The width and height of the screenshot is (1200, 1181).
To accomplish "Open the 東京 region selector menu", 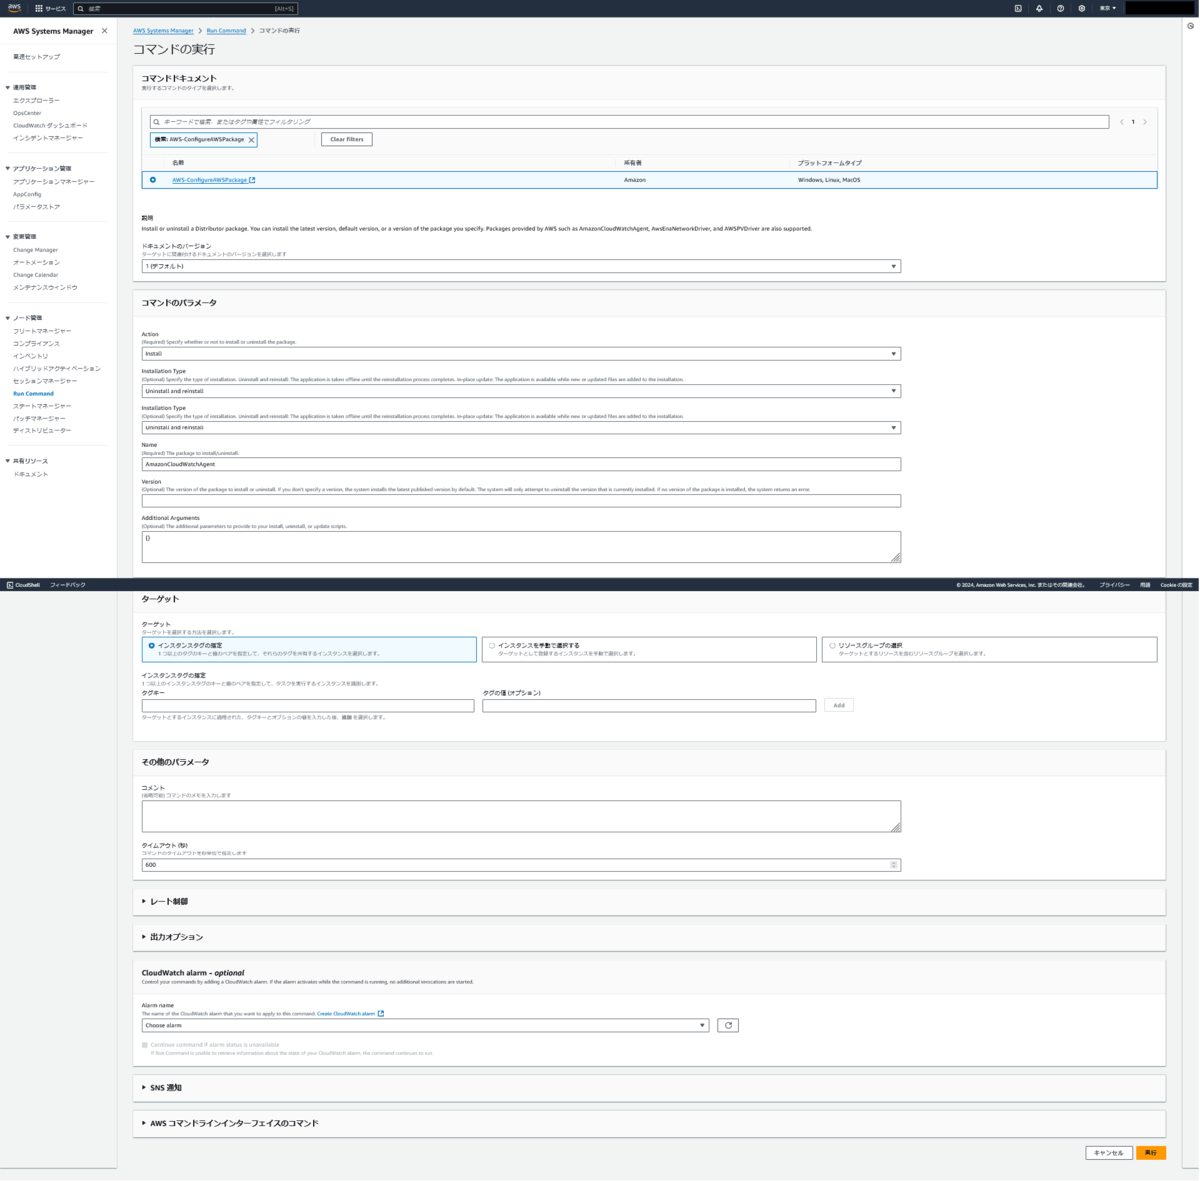I will tap(1107, 7).
